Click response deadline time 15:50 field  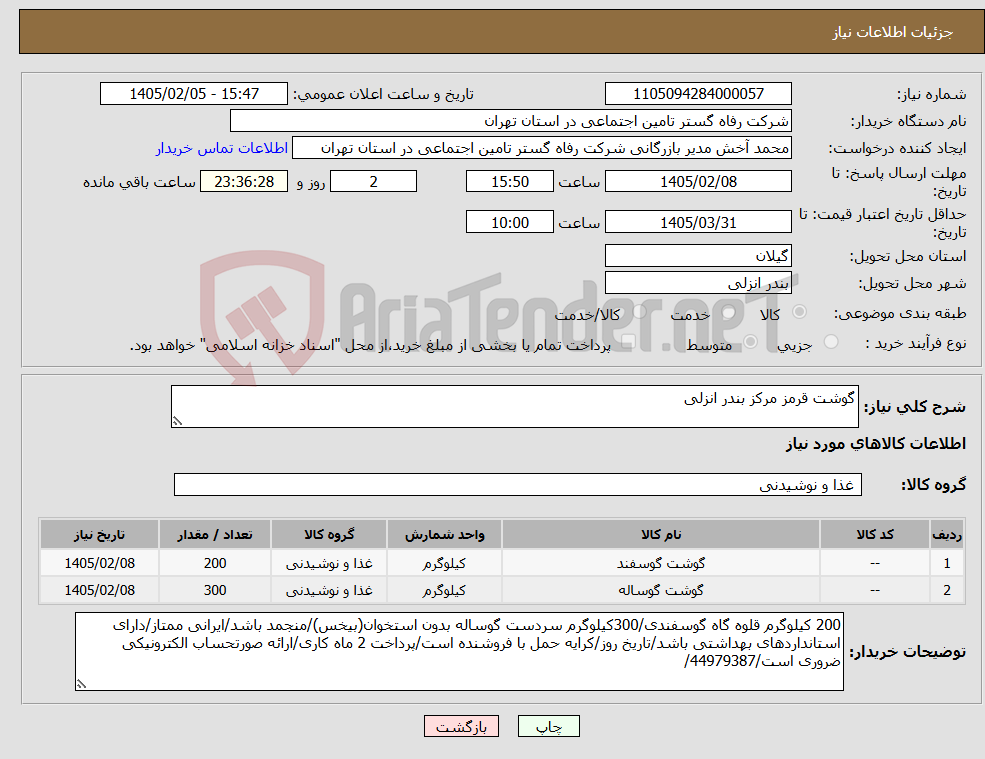[x=509, y=182]
